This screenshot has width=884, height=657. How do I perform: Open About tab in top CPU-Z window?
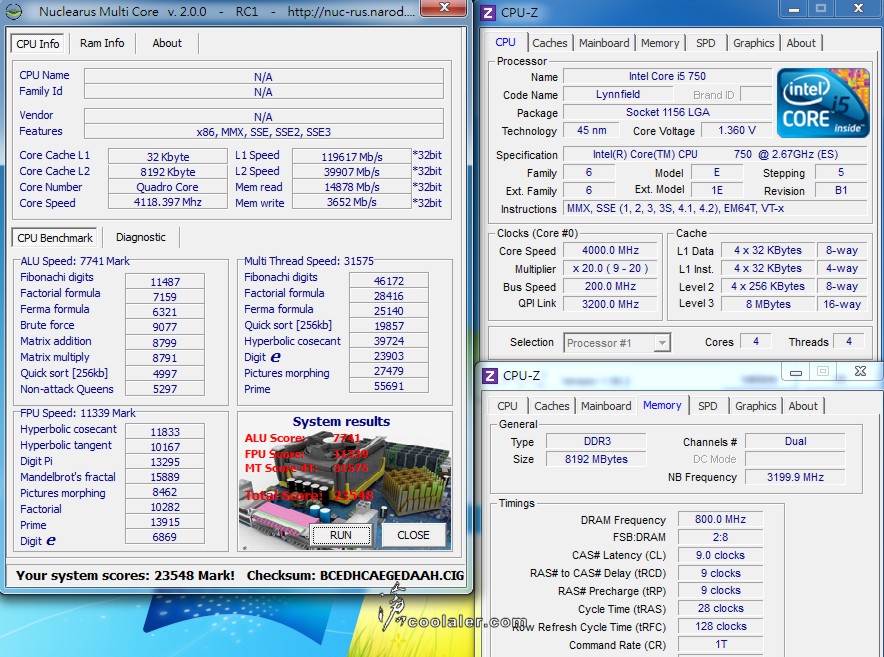tap(801, 43)
